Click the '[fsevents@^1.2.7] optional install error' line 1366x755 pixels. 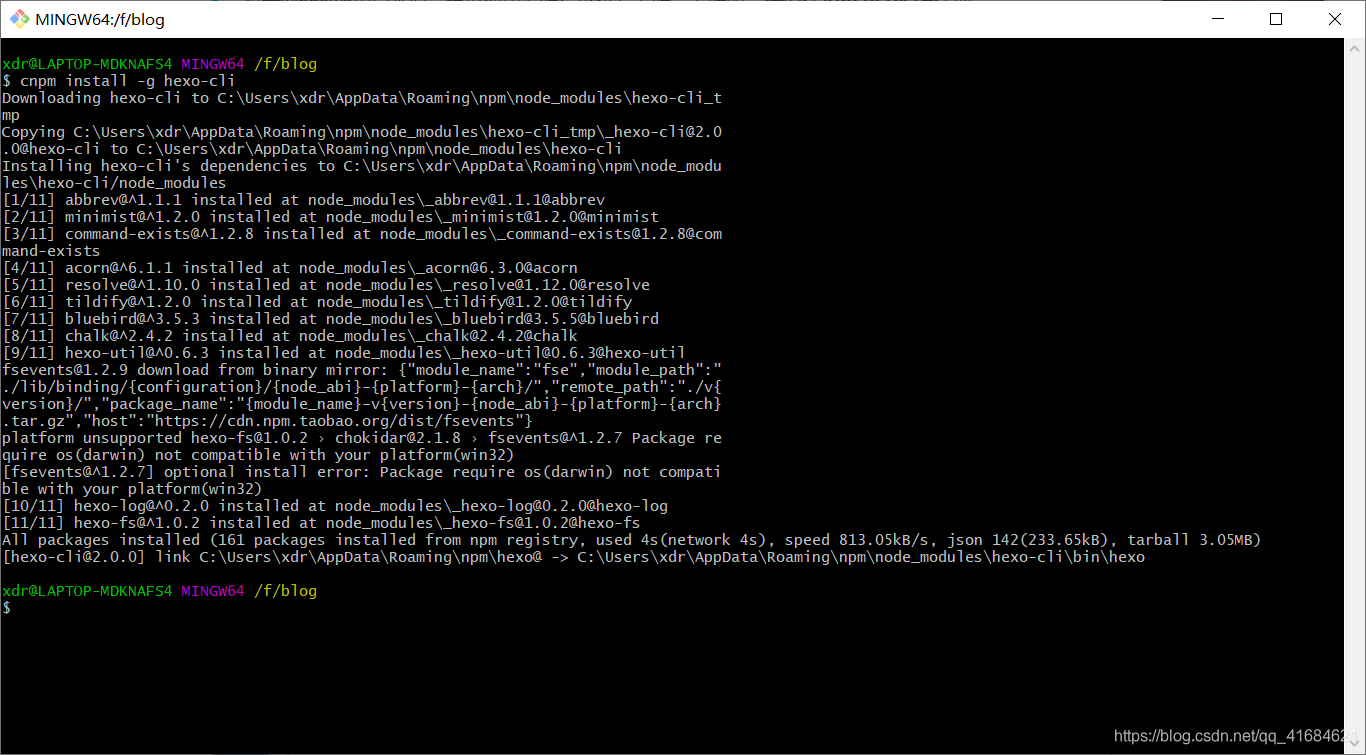(362, 472)
